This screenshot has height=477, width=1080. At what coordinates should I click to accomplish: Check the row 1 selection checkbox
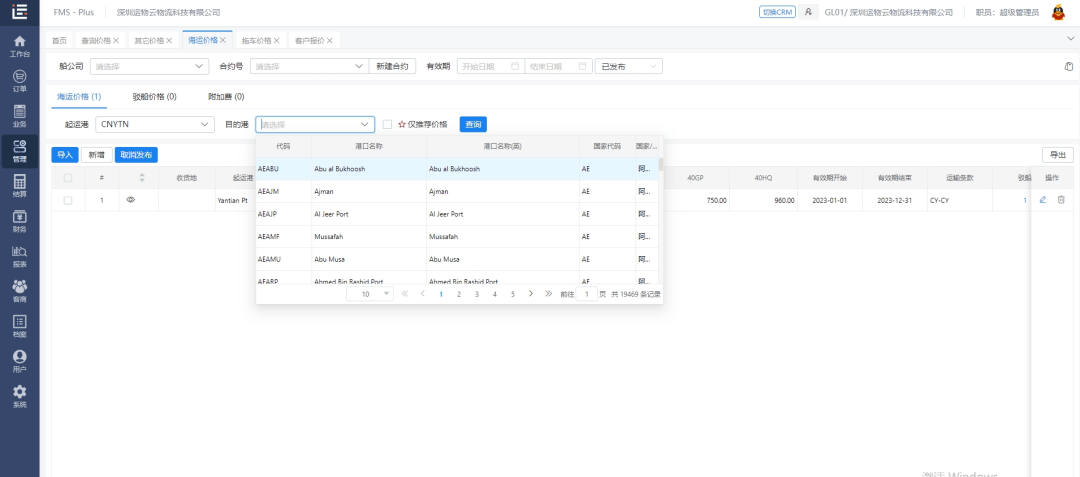point(68,200)
